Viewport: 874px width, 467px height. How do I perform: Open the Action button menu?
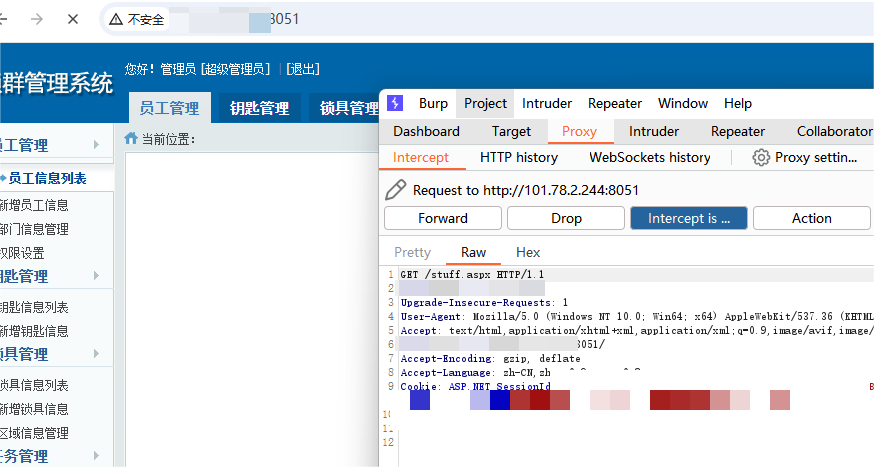pos(812,218)
